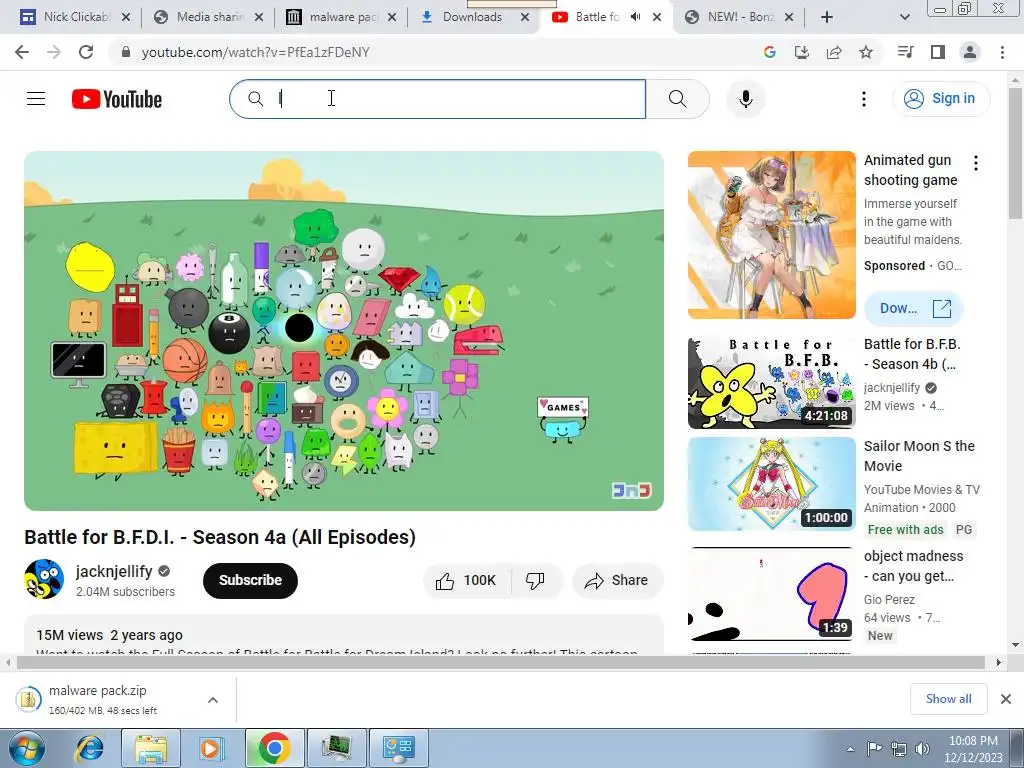Screen dimensions: 1024x768
Task: Click the URL in the address bar
Action: click(x=255, y=52)
